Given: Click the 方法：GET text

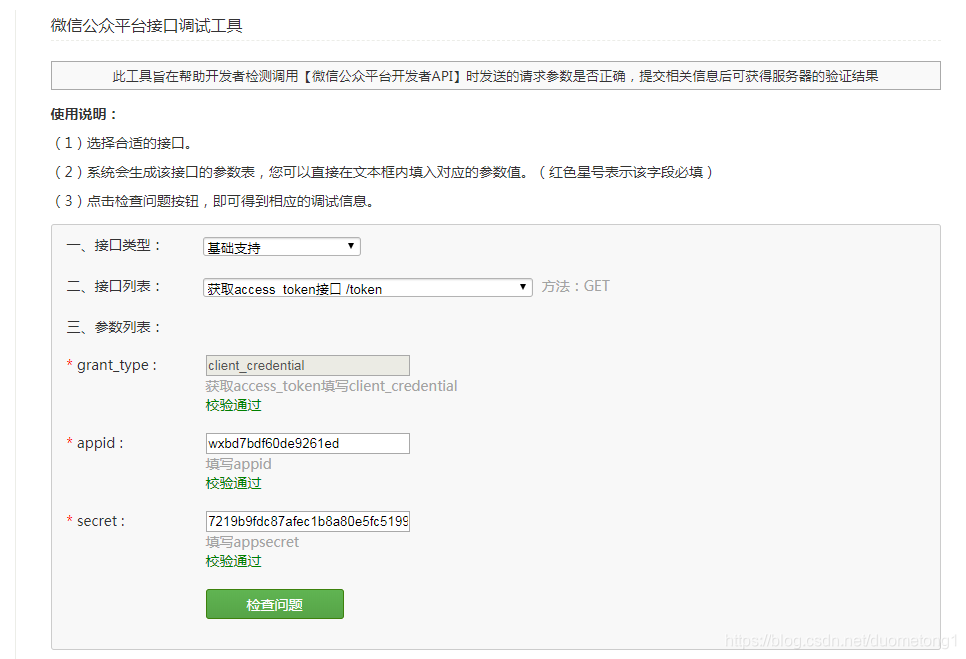Looking at the screenshot, I should pos(575,286).
